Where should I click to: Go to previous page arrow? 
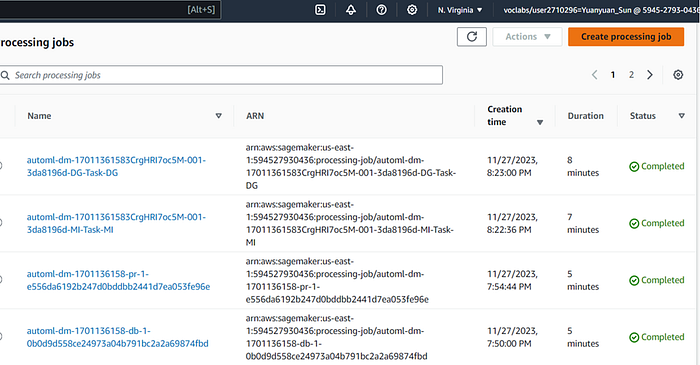[594, 75]
